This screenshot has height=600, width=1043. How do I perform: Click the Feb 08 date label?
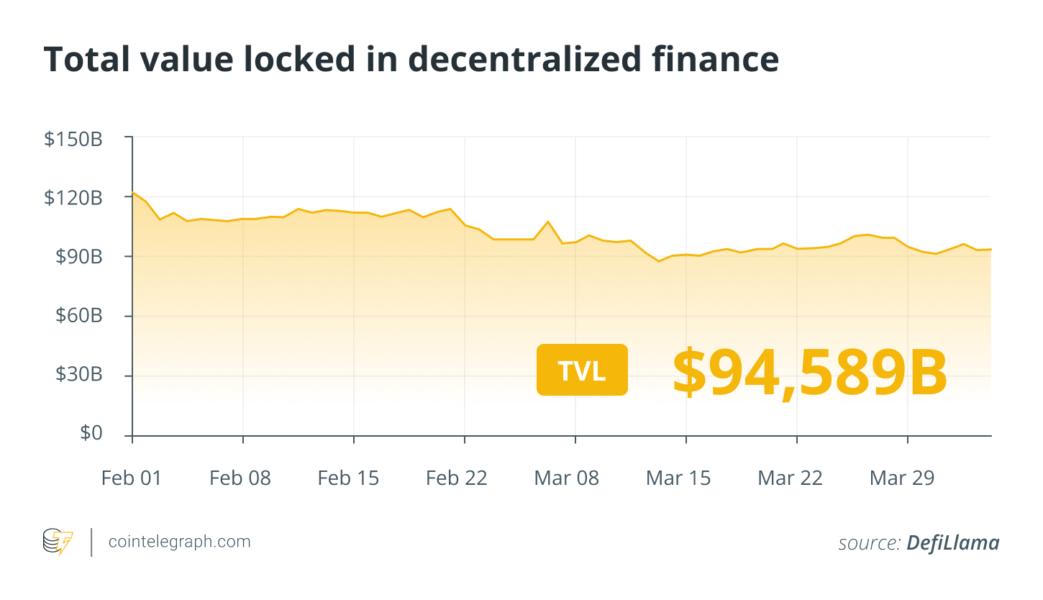[x=240, y=478]
